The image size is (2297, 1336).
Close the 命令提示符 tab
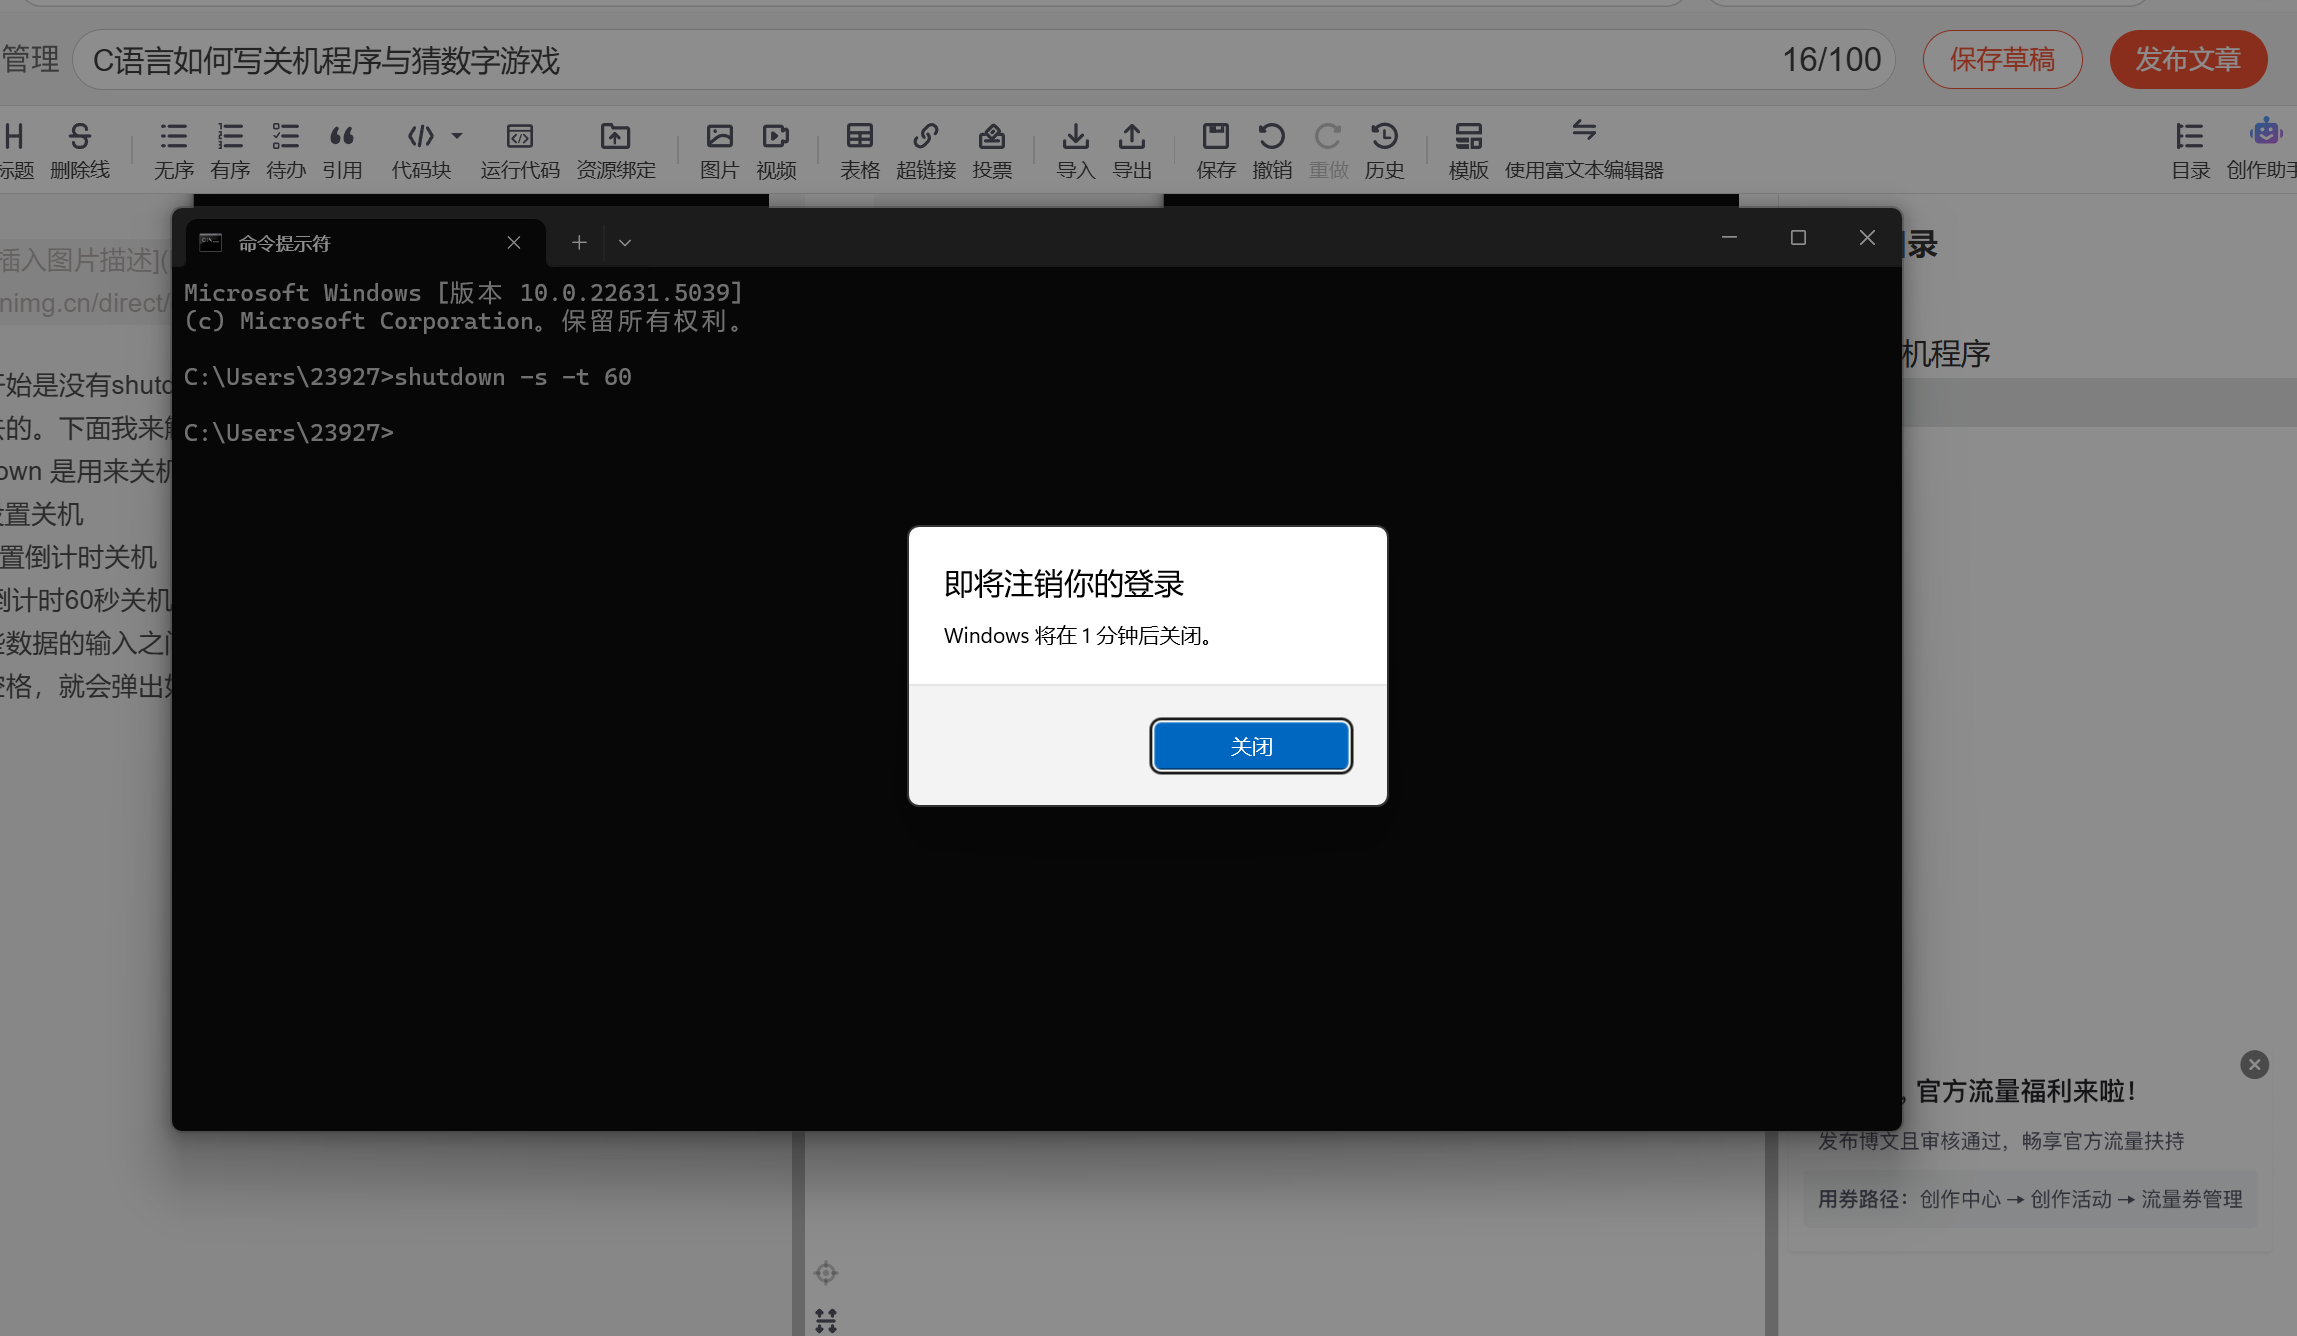[x=514, y=243]
